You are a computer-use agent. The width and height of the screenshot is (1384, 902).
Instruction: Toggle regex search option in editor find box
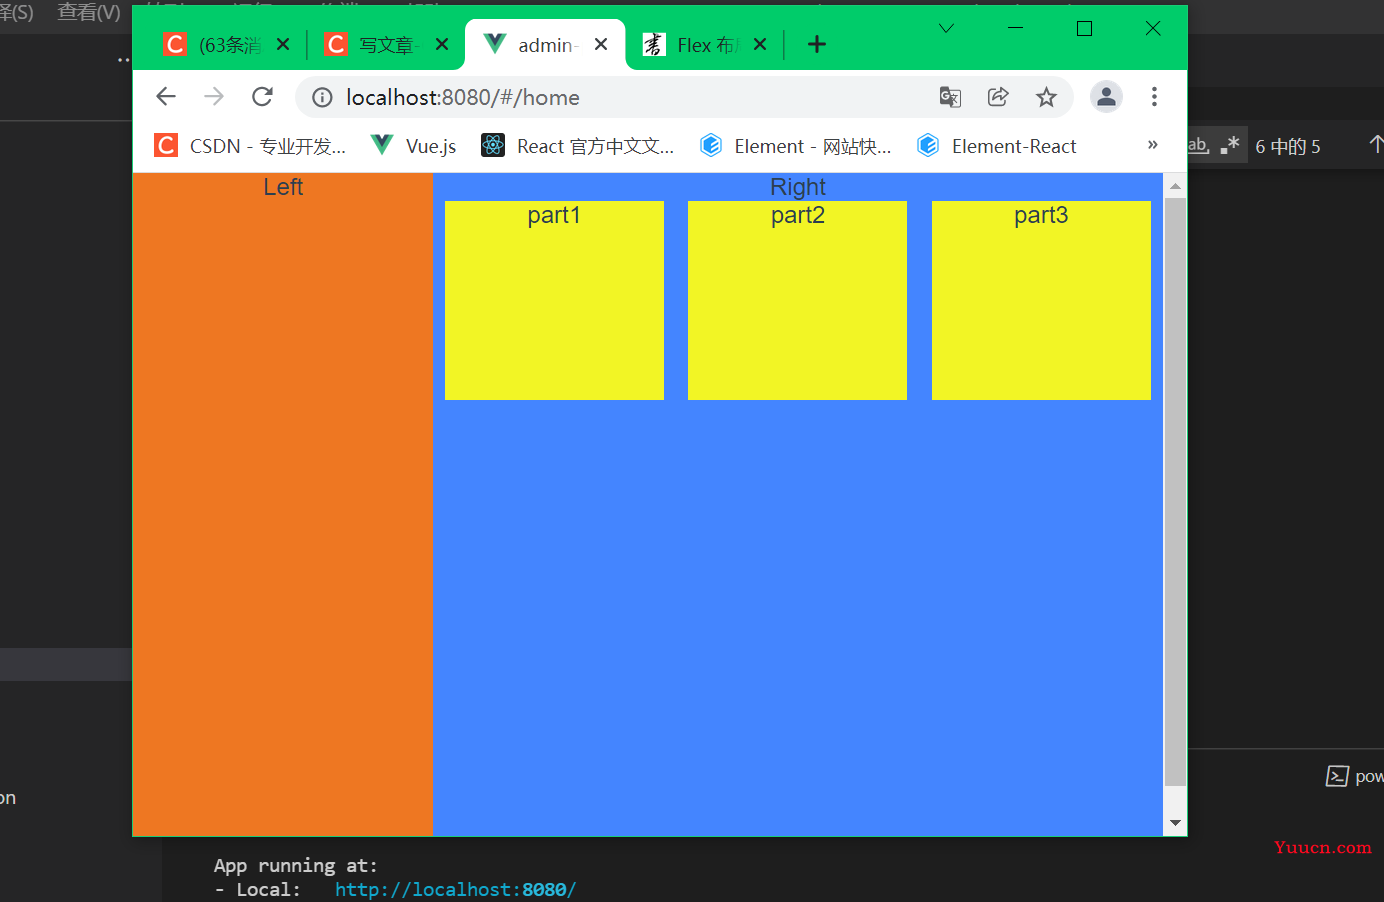[1230, 145]
